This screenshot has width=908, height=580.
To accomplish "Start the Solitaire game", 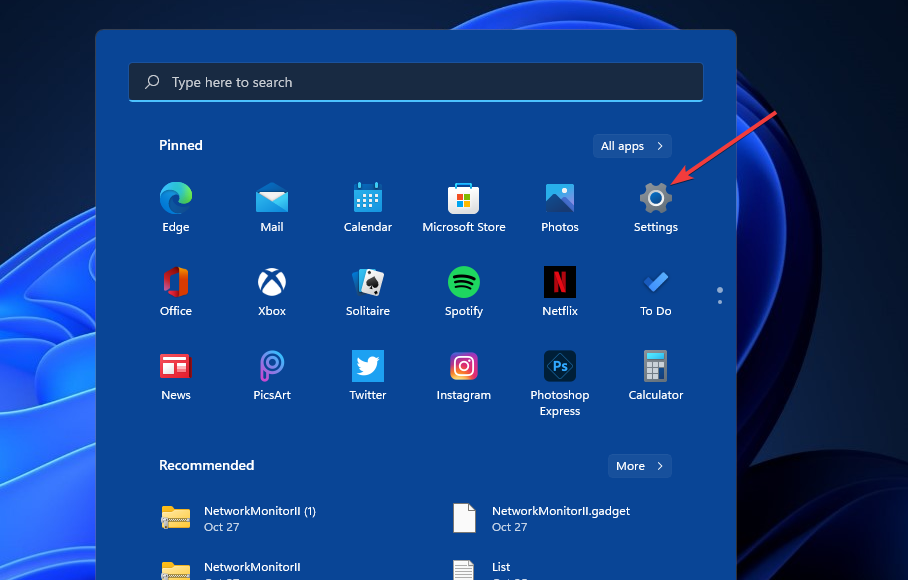I will (x=368, y=291).
